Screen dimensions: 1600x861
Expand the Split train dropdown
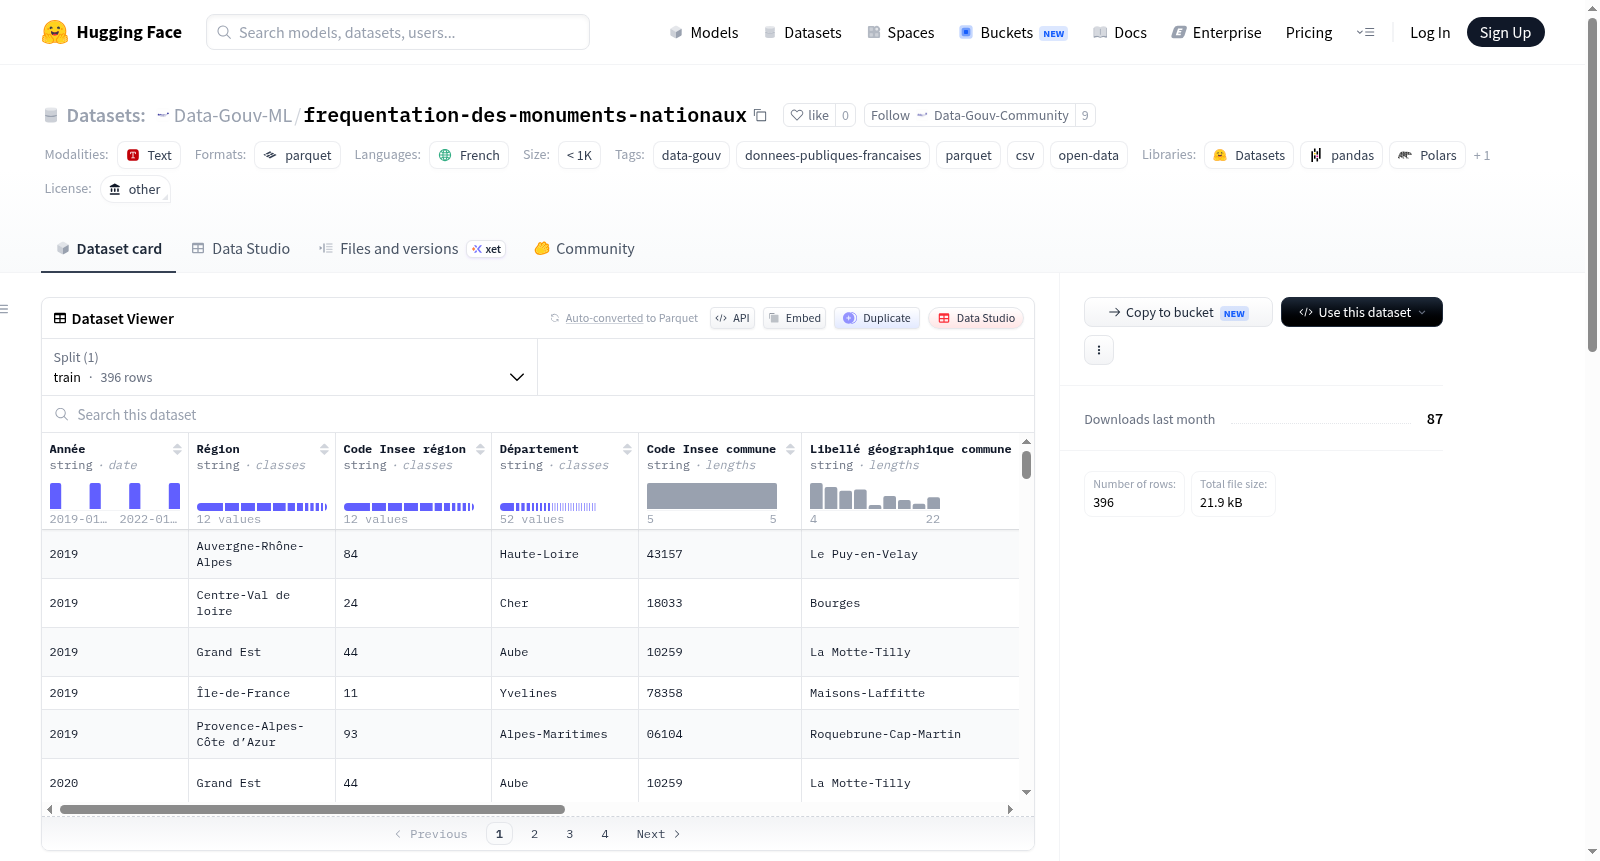289,367
